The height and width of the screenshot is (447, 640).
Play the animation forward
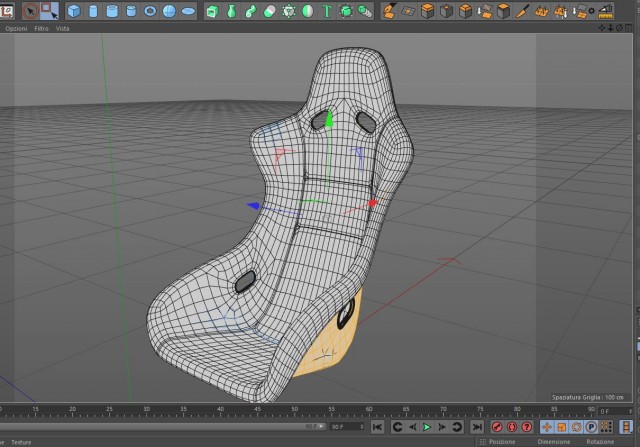tap(427, 427)
